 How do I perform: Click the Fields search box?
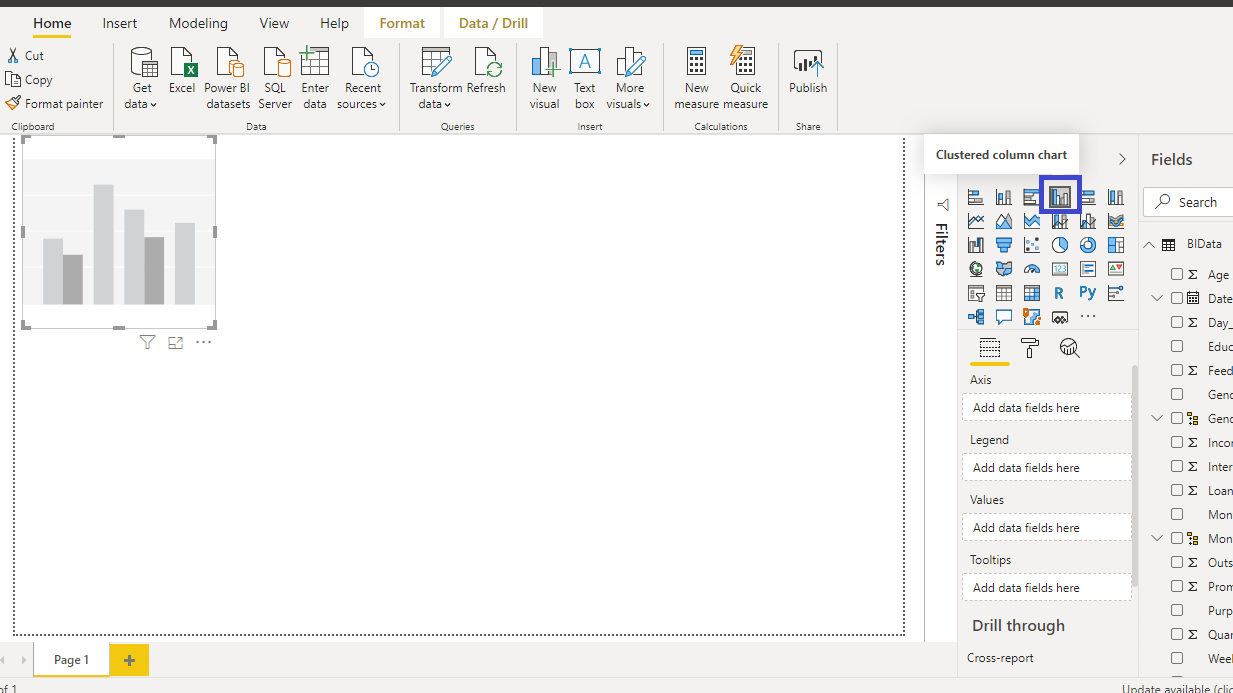[1195, 202]
